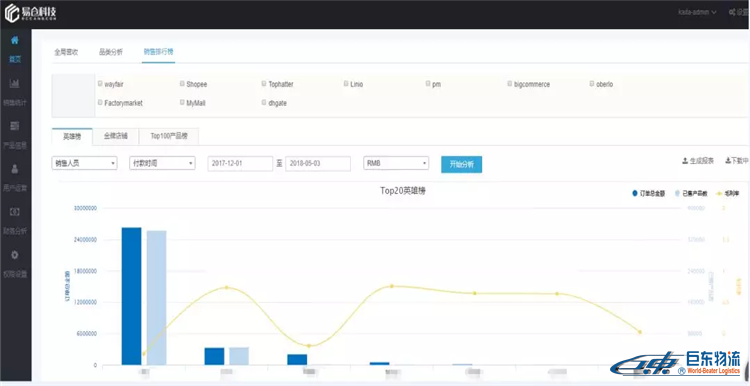This screenshot has height=386, width=750.
Task: Click the company logo at top left
Action: [31, 13]
